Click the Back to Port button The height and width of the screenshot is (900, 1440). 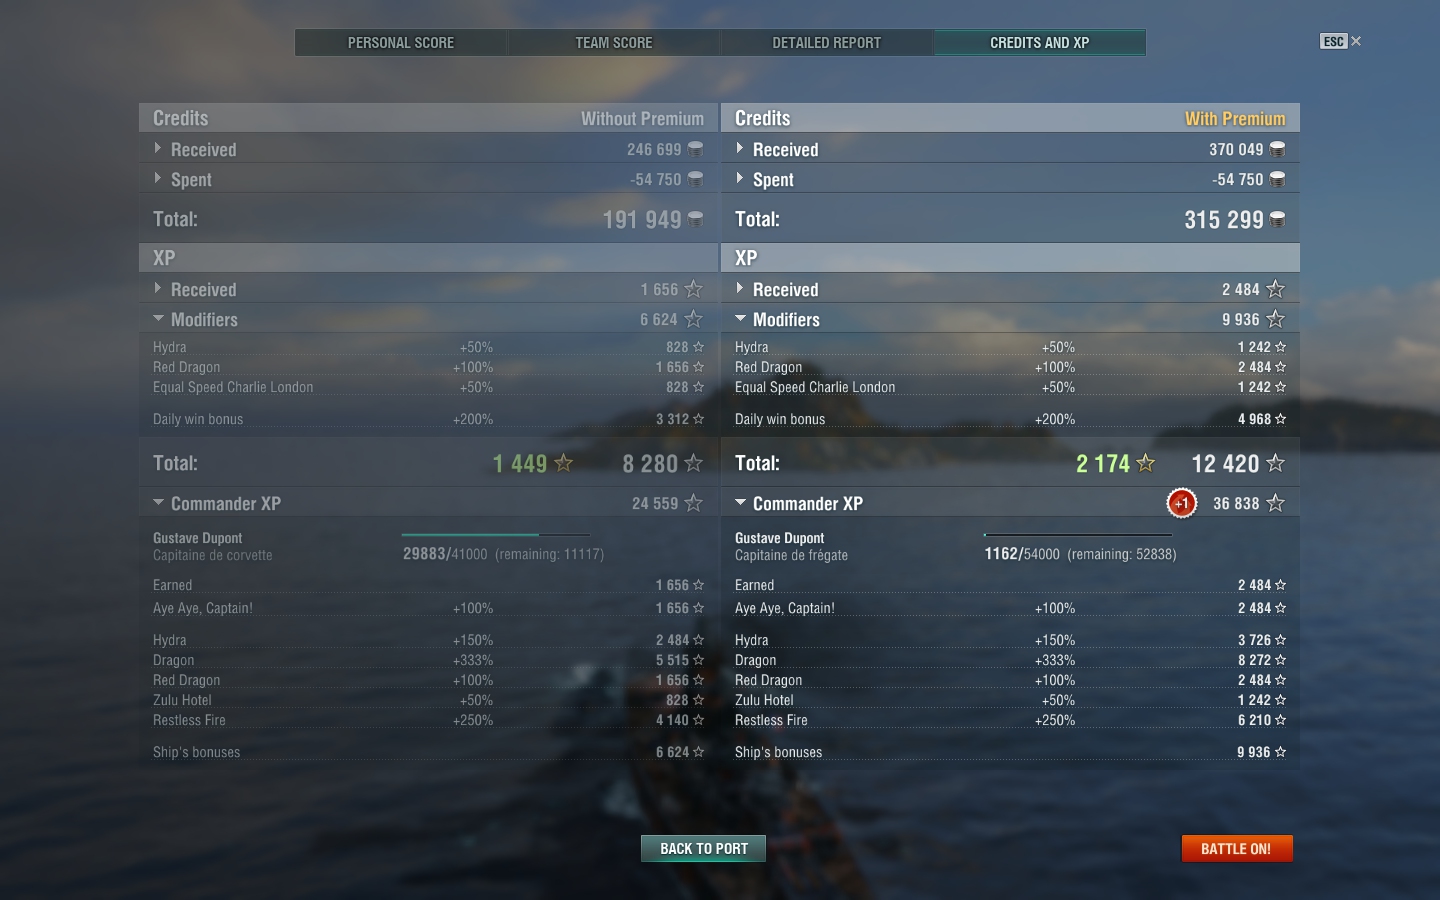point(703,848)
